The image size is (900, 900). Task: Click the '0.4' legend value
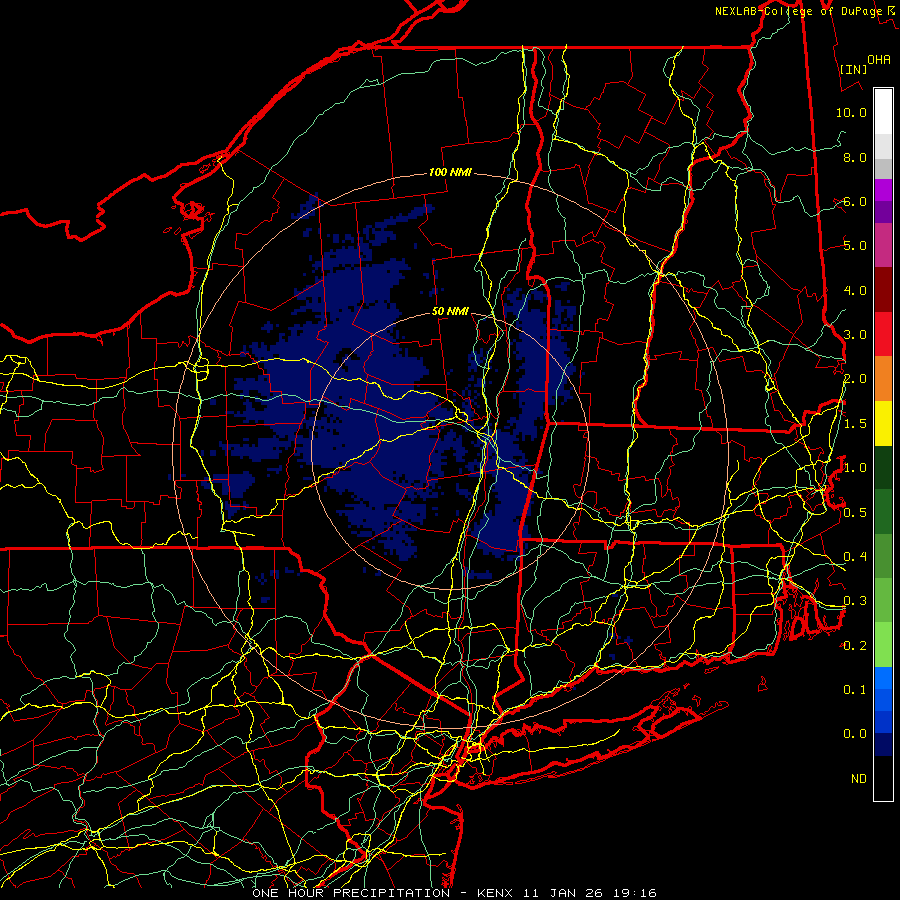855,556
